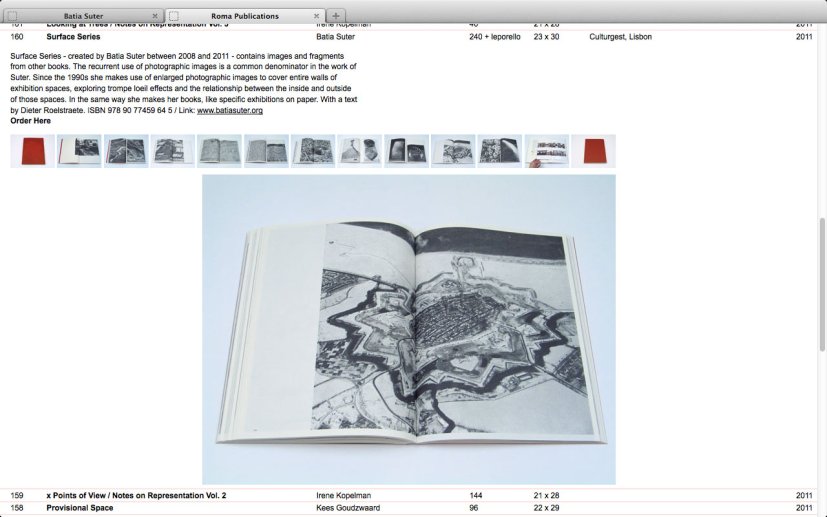Select thumbnail showing leporello with hand
This screenshot has height=517, width=827.
click(x=547, y=151)
